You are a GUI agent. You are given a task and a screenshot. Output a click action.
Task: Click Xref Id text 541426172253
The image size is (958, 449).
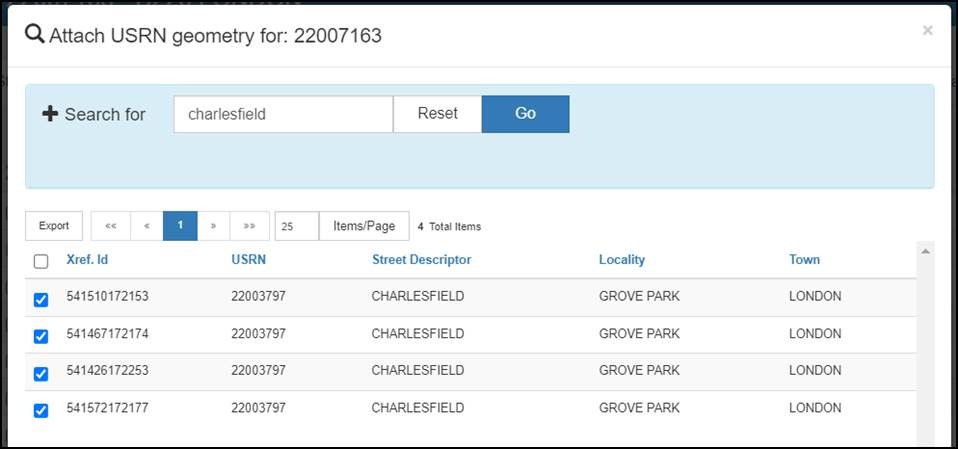point(108,371)
